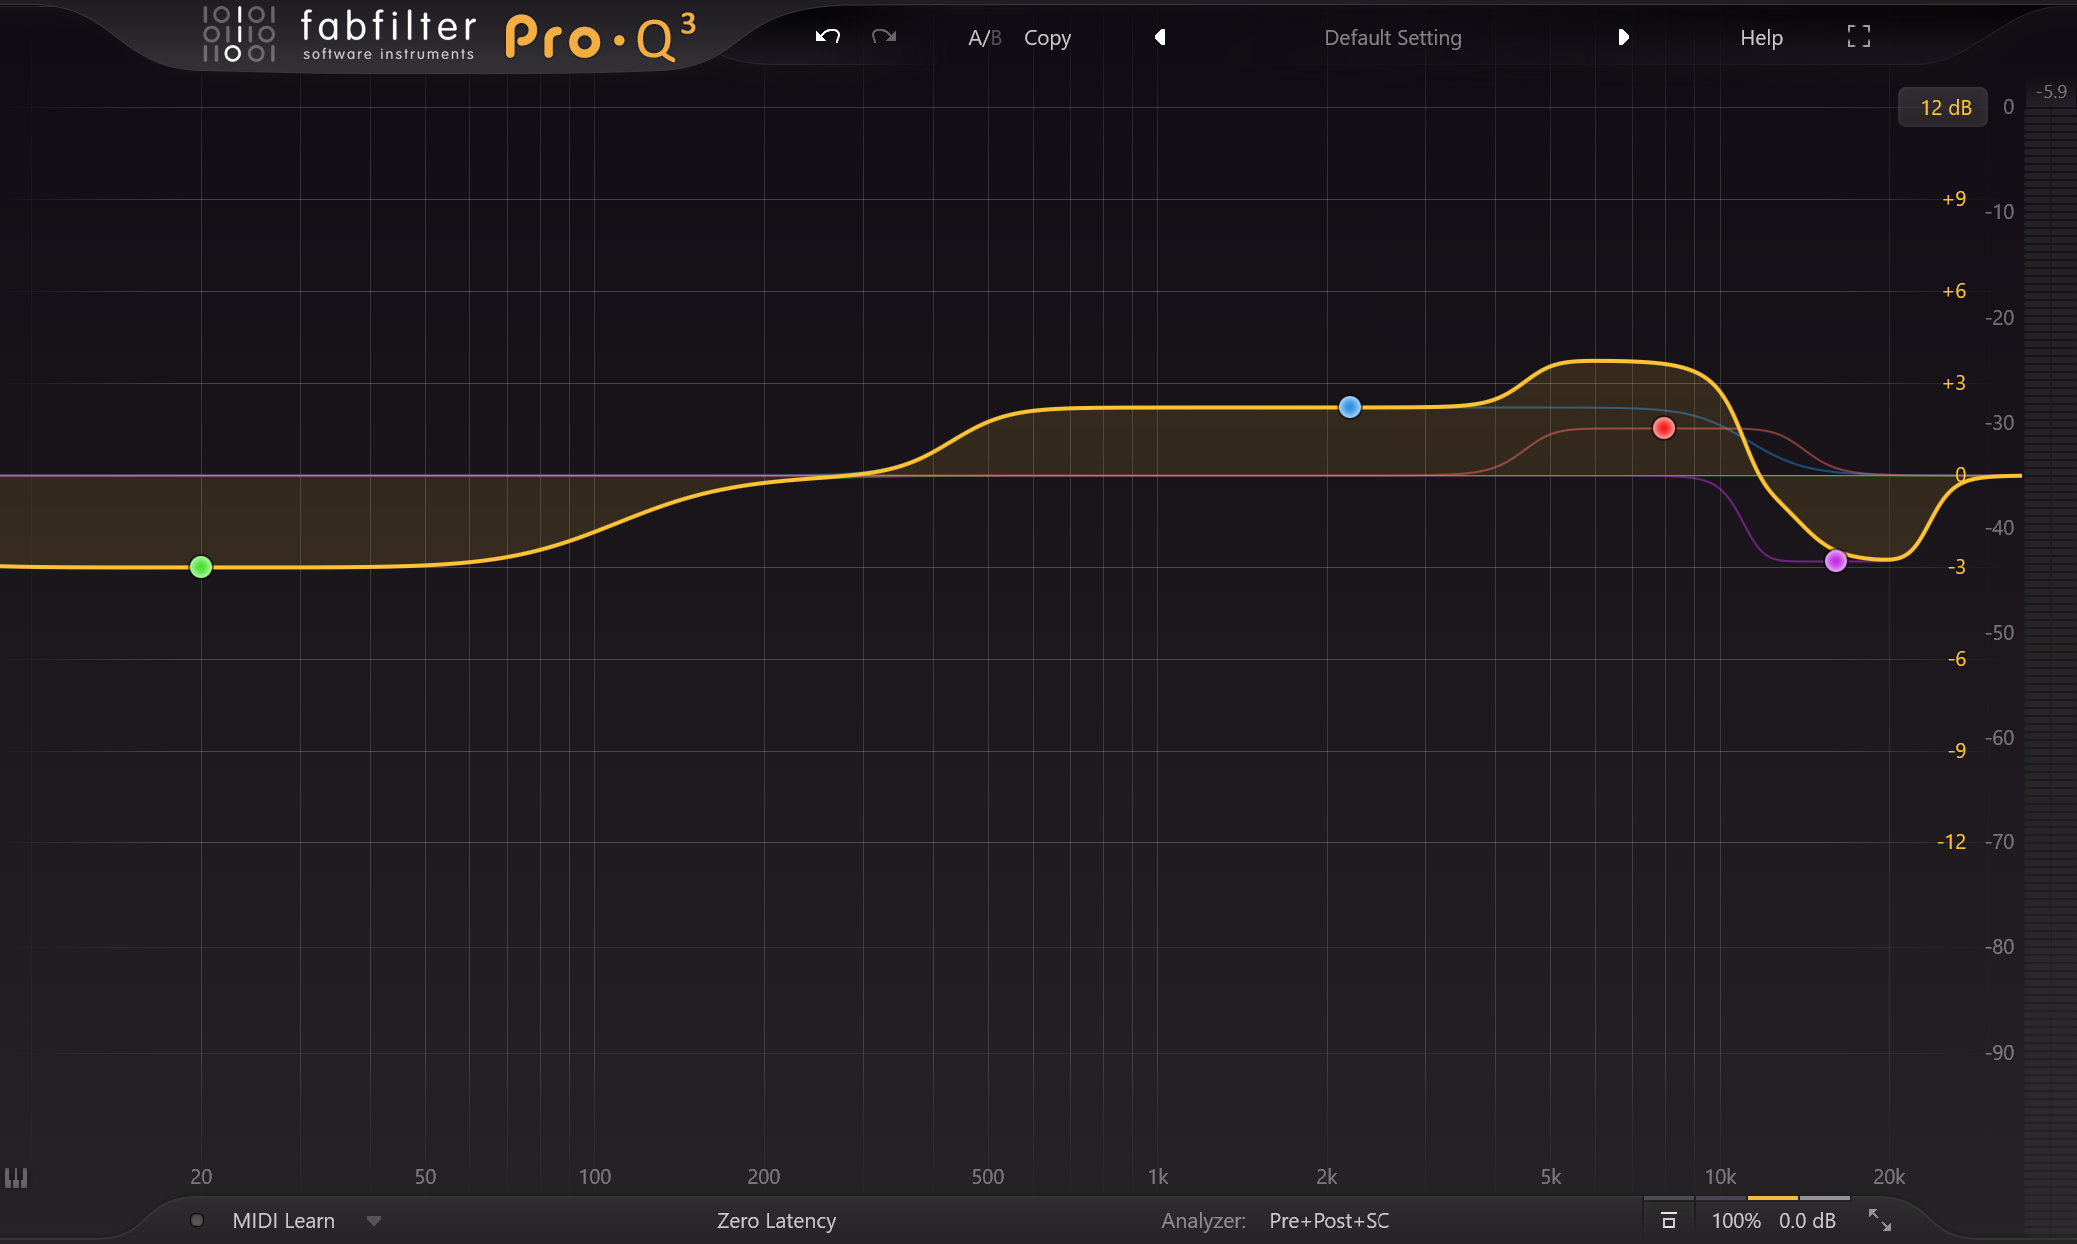Select the green EQ band node
Viewport: 2077px width, 1244px height.
pyautogui.click(x=201, y=567)
